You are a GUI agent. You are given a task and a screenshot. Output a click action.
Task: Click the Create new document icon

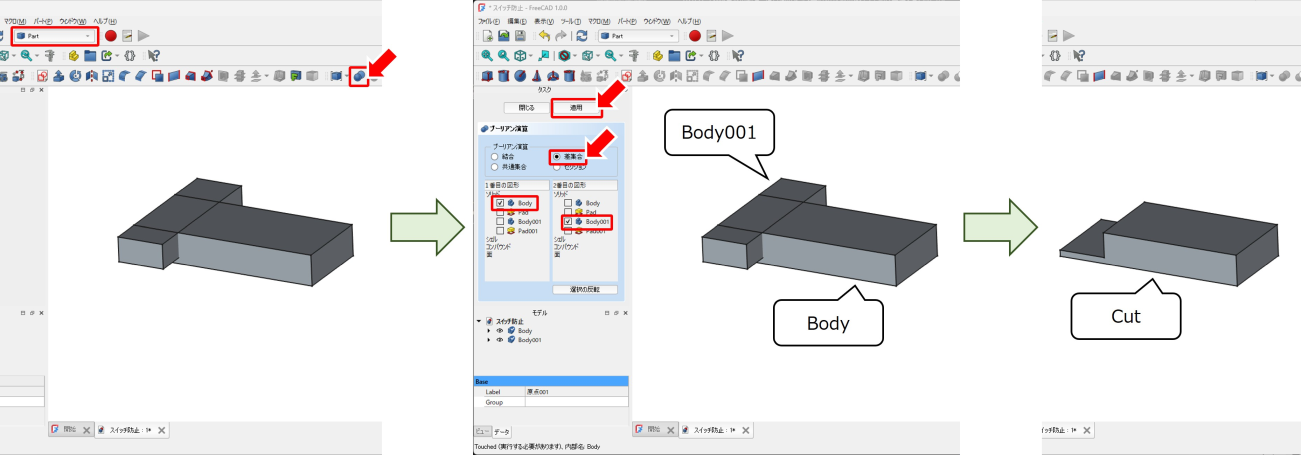click(x=487, y=35)
